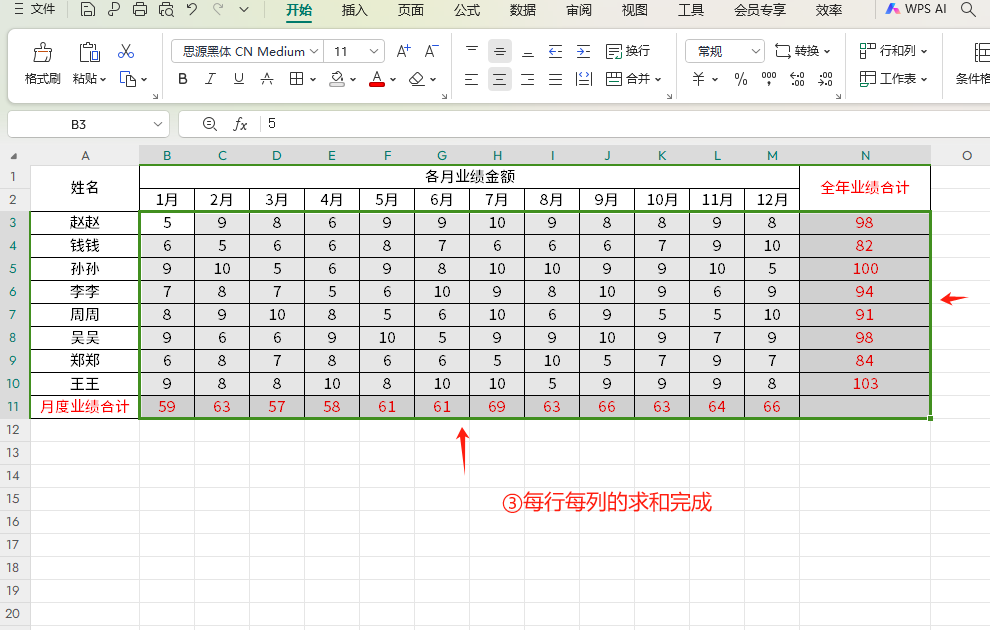Switch to the 页面 Page tab

[410, 10]
